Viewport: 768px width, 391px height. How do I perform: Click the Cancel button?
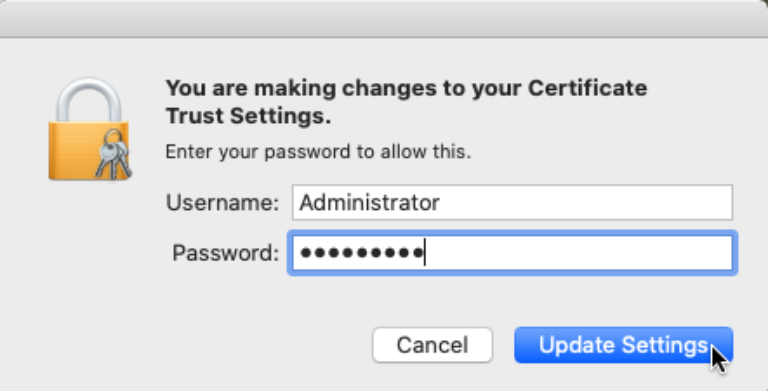click(432, 345)
